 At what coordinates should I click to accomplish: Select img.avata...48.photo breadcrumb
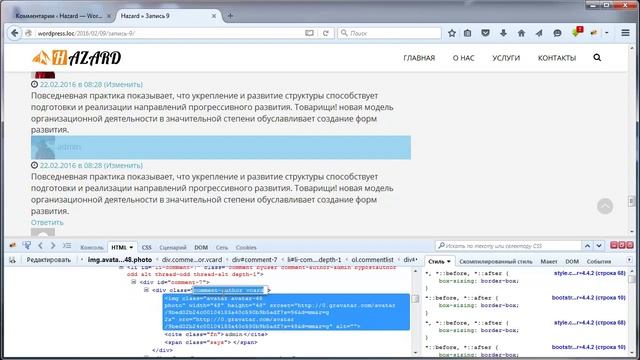(120, 260)
